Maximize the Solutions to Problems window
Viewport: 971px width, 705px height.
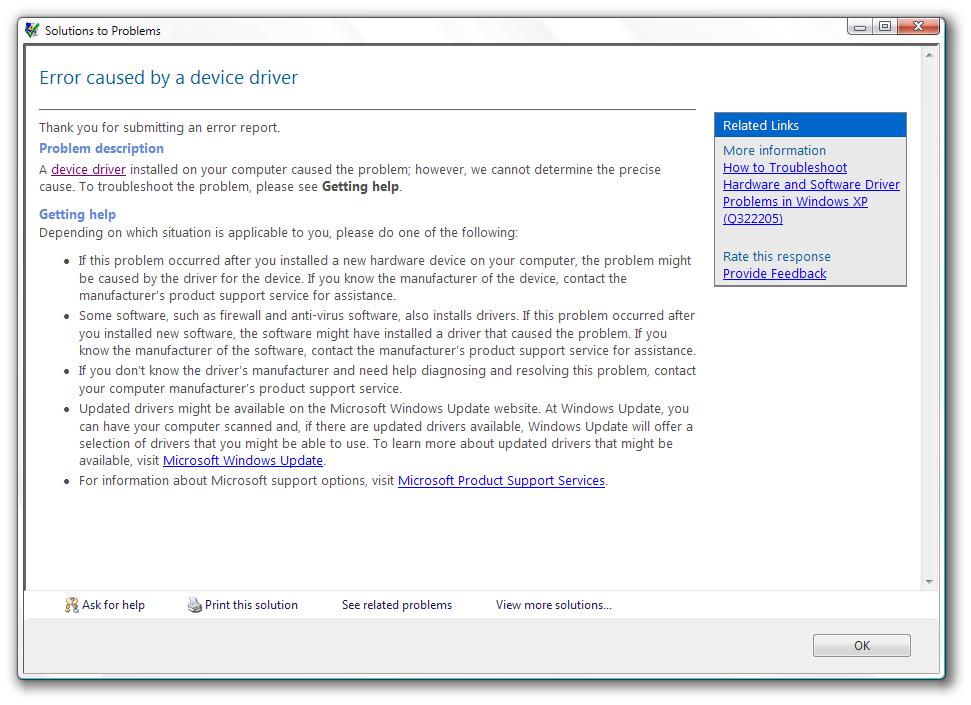[885, 27]
